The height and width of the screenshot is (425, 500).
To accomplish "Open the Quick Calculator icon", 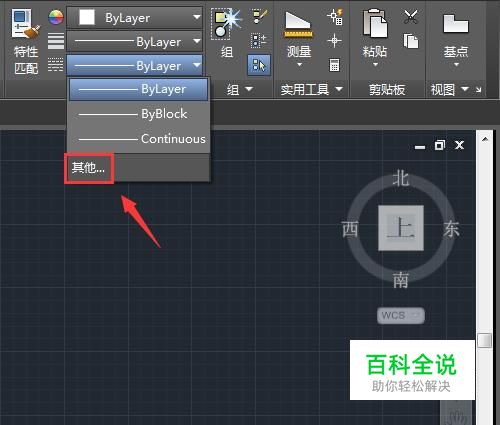I will pyautogui.click(x=334, y=65).
